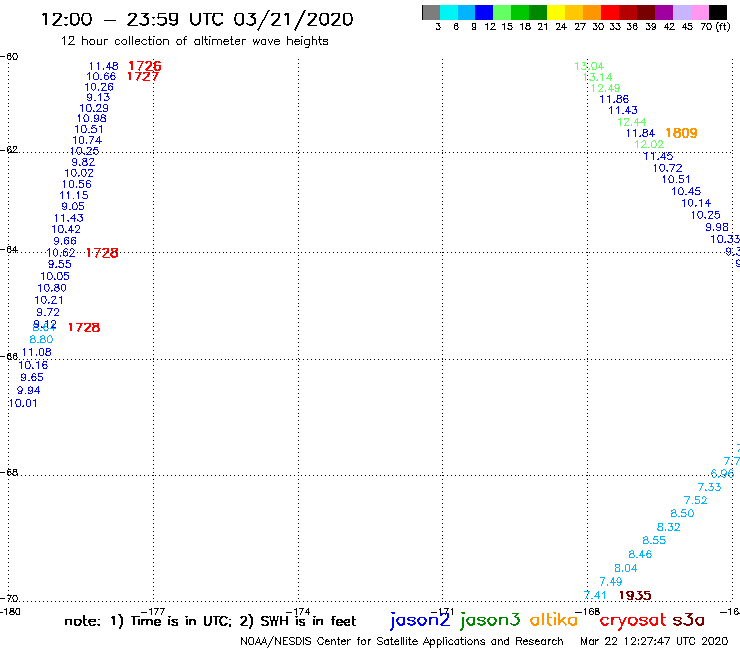740x650 pixels.
Task: Select the green wave height value '12.44'
Action: pos(631,122)
